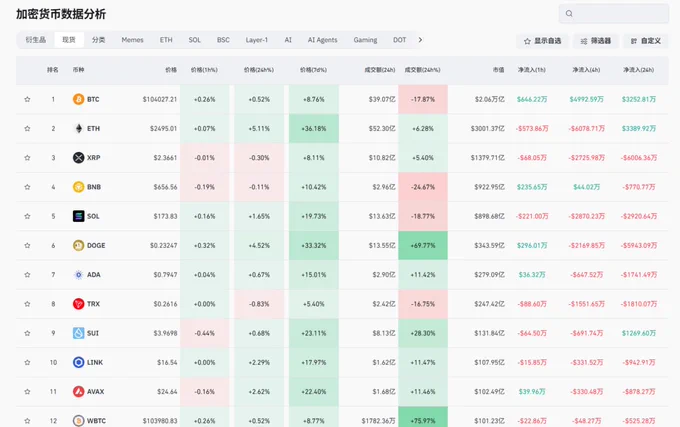Sort by 价格(1h%) column header

[x=204, y=70]
